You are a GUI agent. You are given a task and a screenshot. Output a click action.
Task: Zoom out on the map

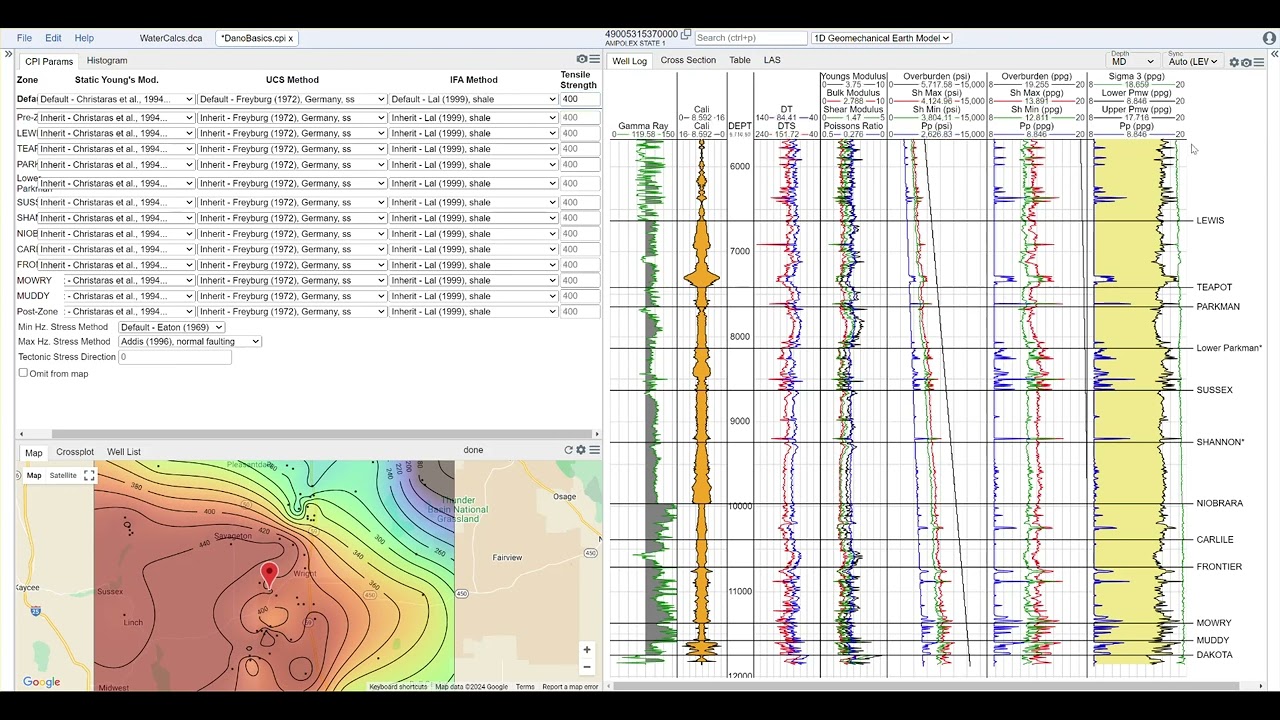(587, 667)
